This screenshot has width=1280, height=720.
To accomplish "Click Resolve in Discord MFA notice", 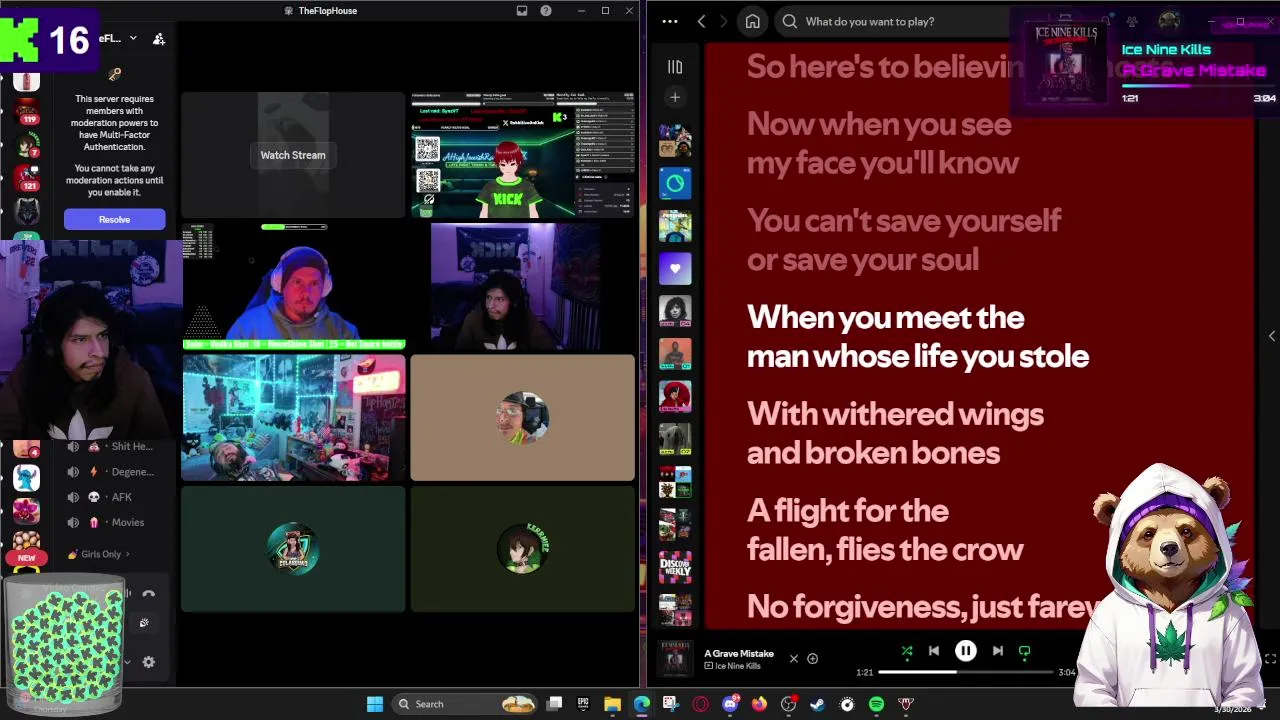I will pyautogui.click(x=114, y=219).
